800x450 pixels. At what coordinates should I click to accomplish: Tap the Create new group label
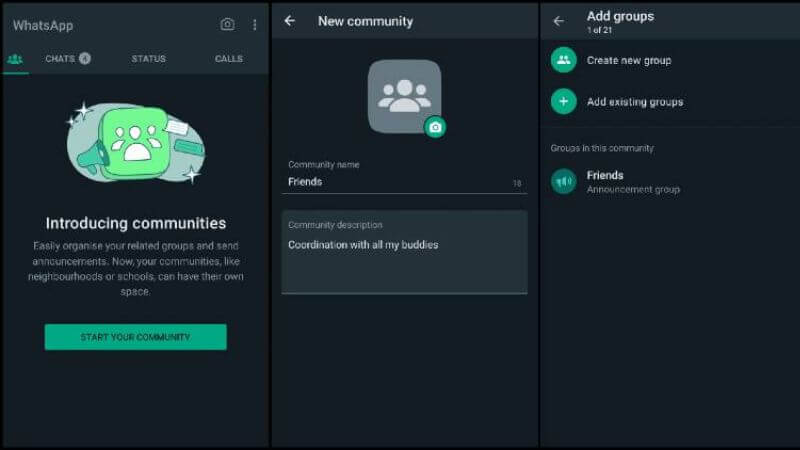click(628, 60)
